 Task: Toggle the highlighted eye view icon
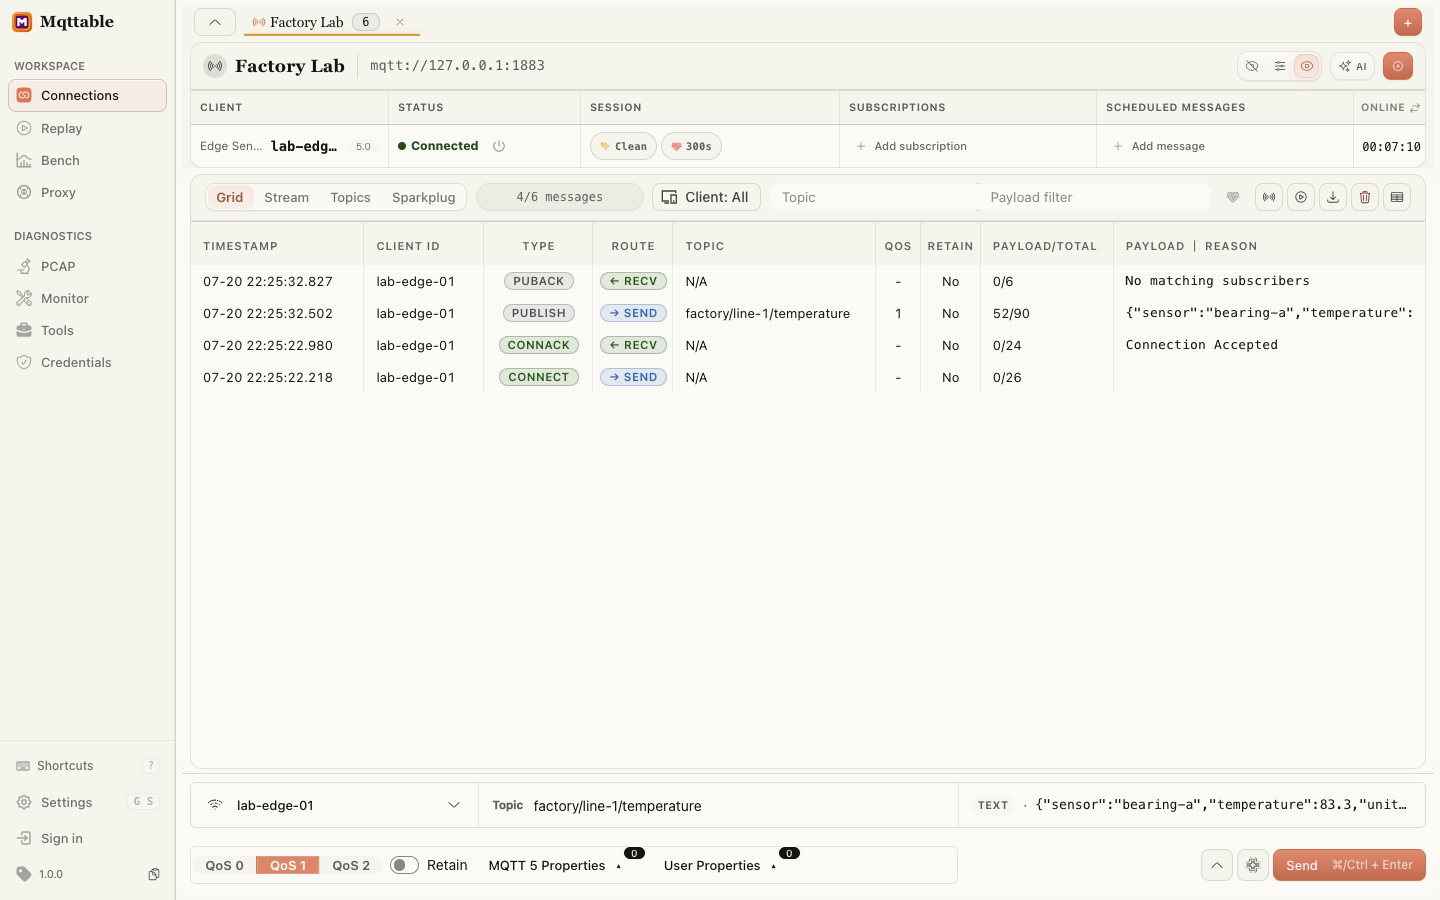[1307, 66]
